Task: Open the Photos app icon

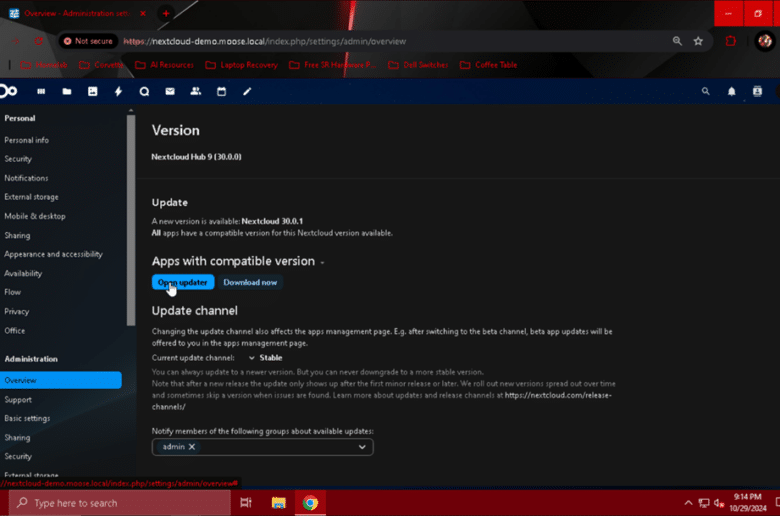Action: 93,92
